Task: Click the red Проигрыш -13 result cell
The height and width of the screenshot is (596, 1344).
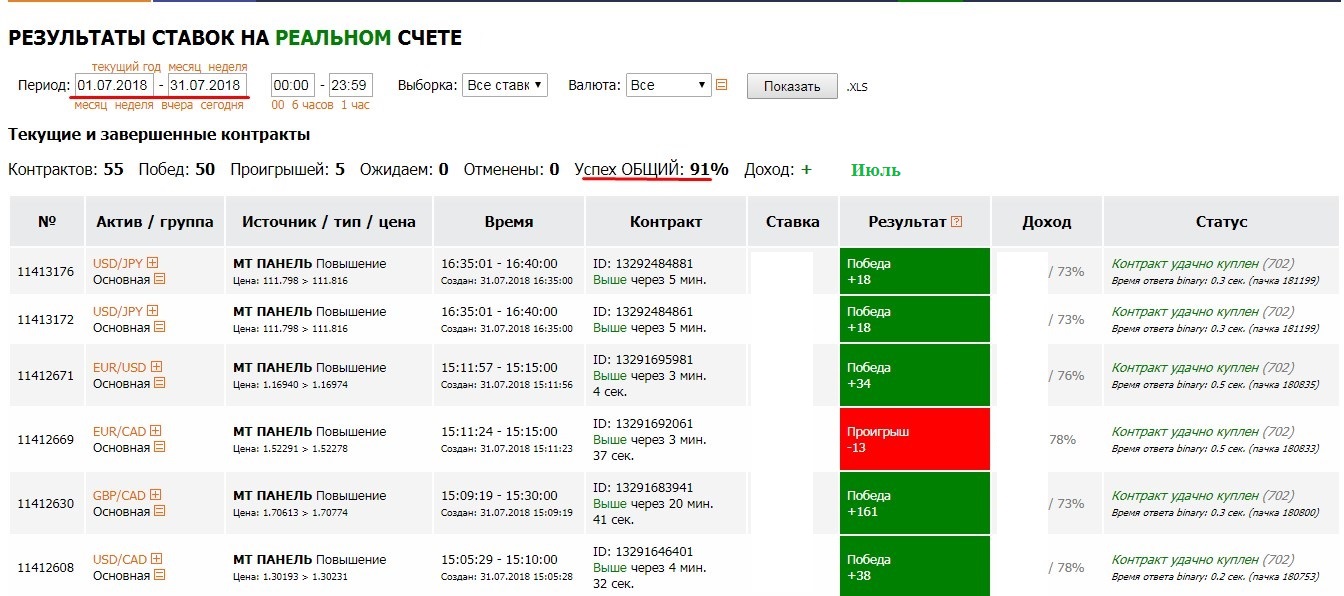Action: pos(915,439)
